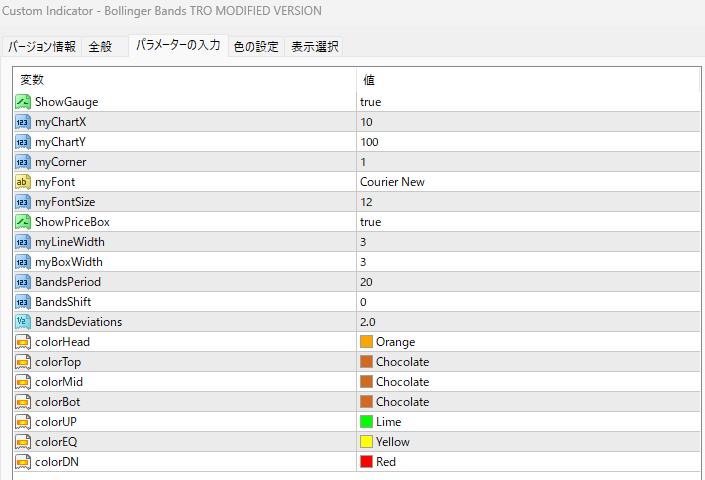Open the 全般 tab

pyautogui.click(x=100, y=47)
